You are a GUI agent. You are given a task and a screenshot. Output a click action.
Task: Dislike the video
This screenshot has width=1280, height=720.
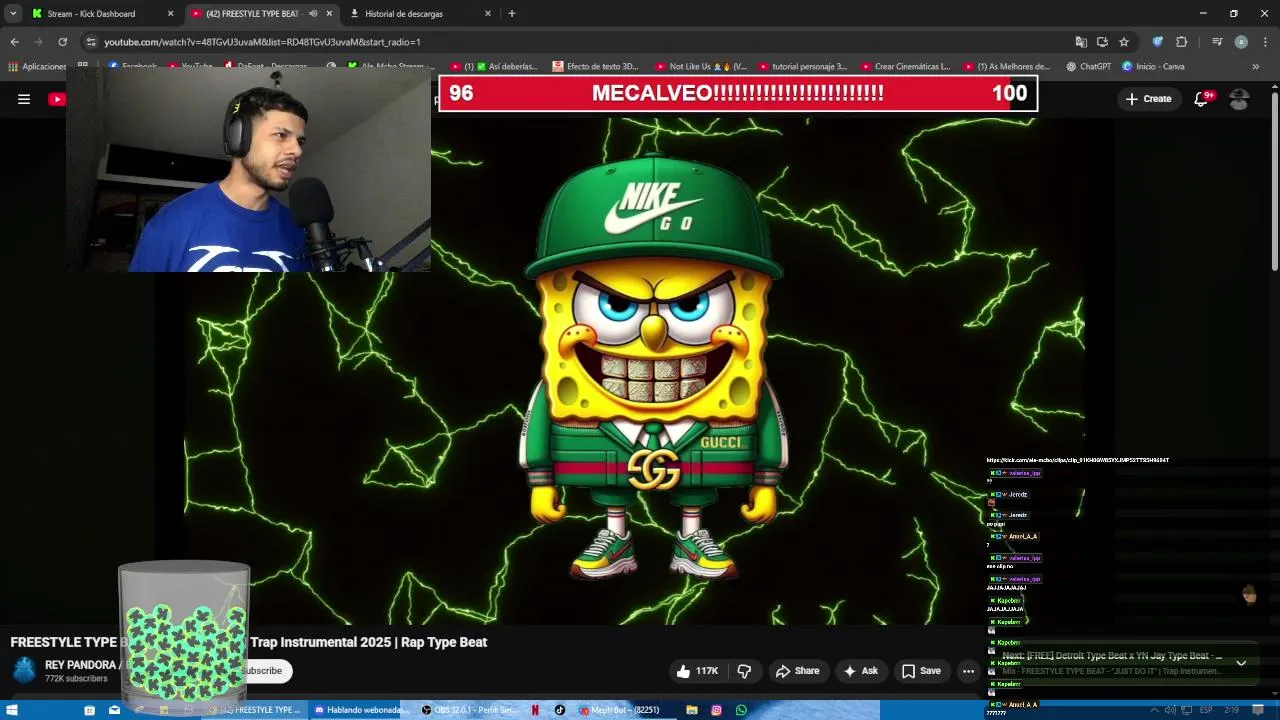pyautogui.click(x=744, y=671)
